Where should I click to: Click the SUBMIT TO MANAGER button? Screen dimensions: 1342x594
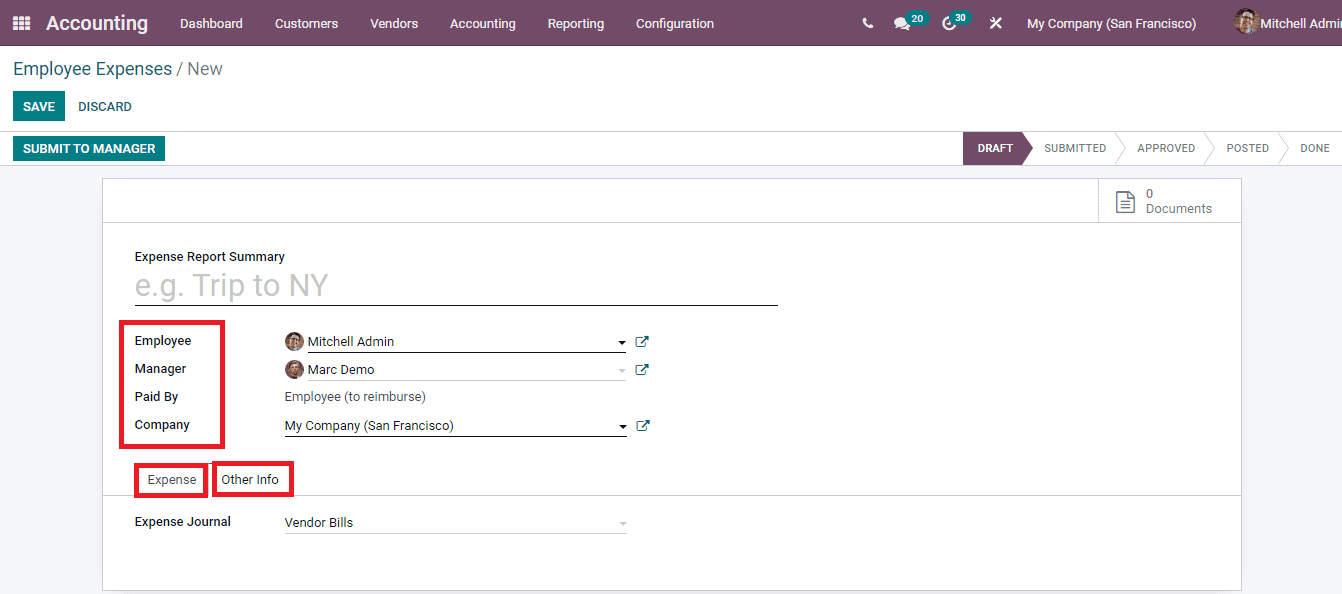coord(88,147)
